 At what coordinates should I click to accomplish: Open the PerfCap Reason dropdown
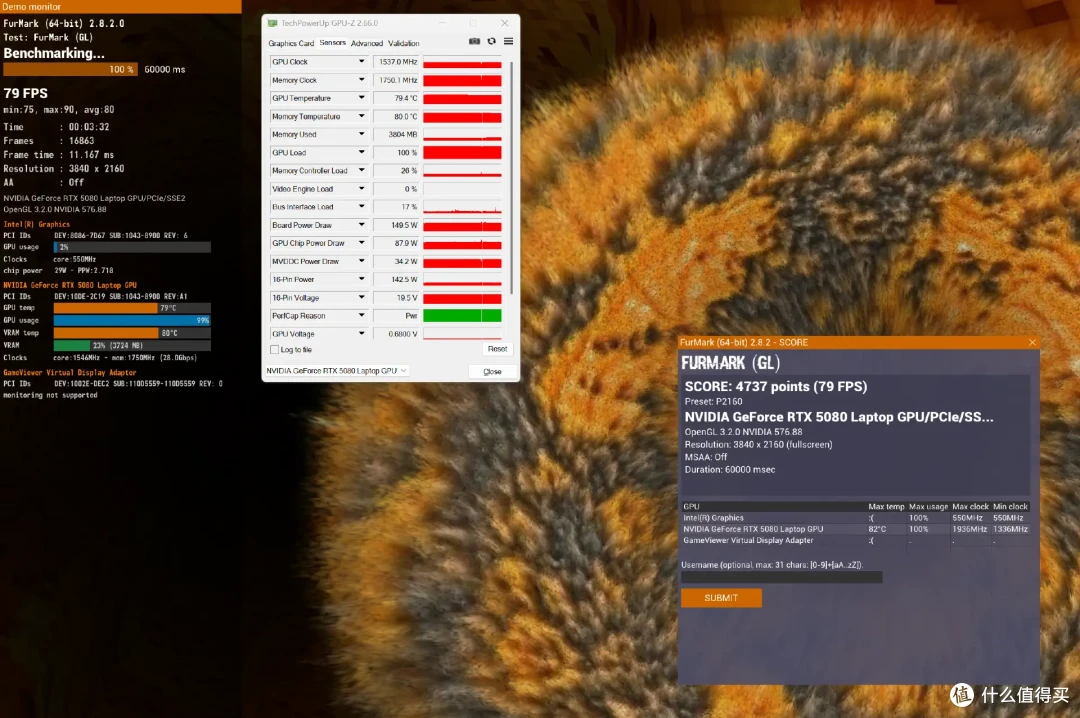tap(361, 316)
